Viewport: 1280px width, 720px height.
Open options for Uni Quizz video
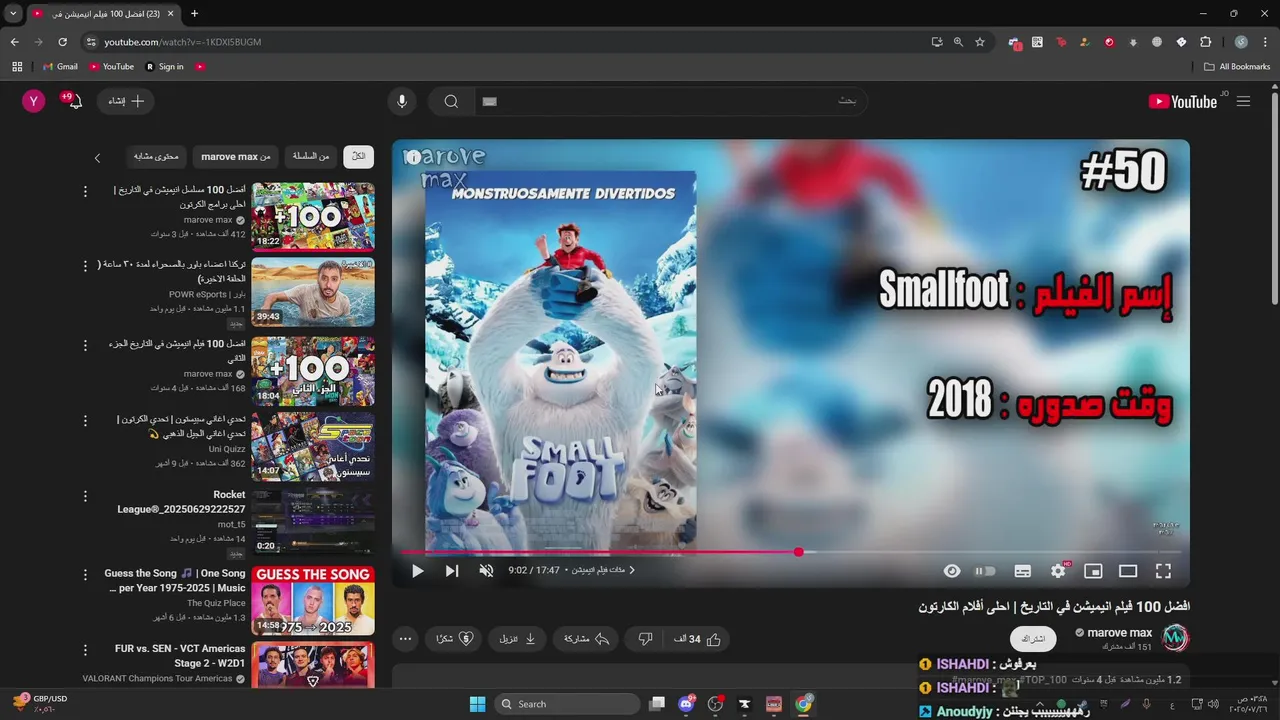pyautogui.click(x=85, y=420)
